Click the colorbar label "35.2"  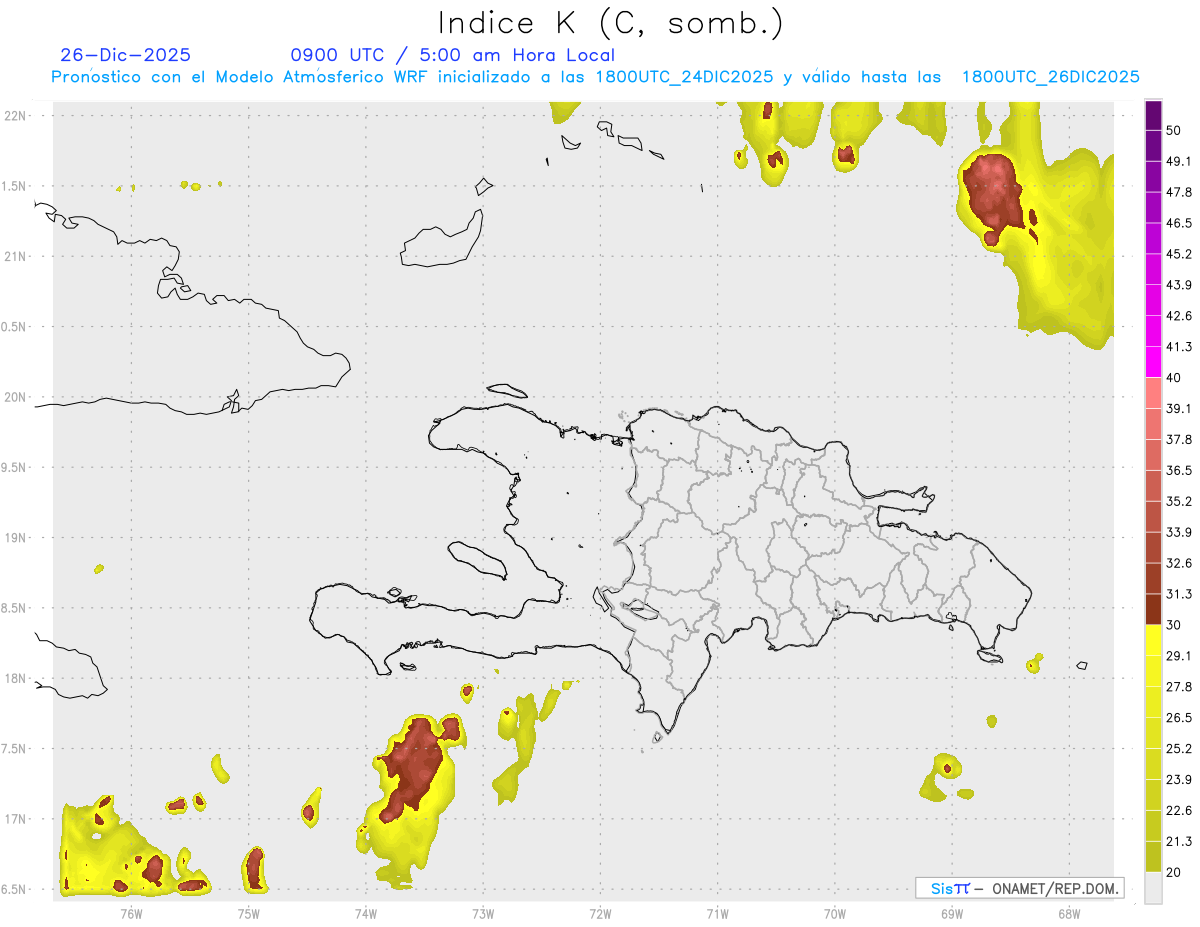(1179, 501)
